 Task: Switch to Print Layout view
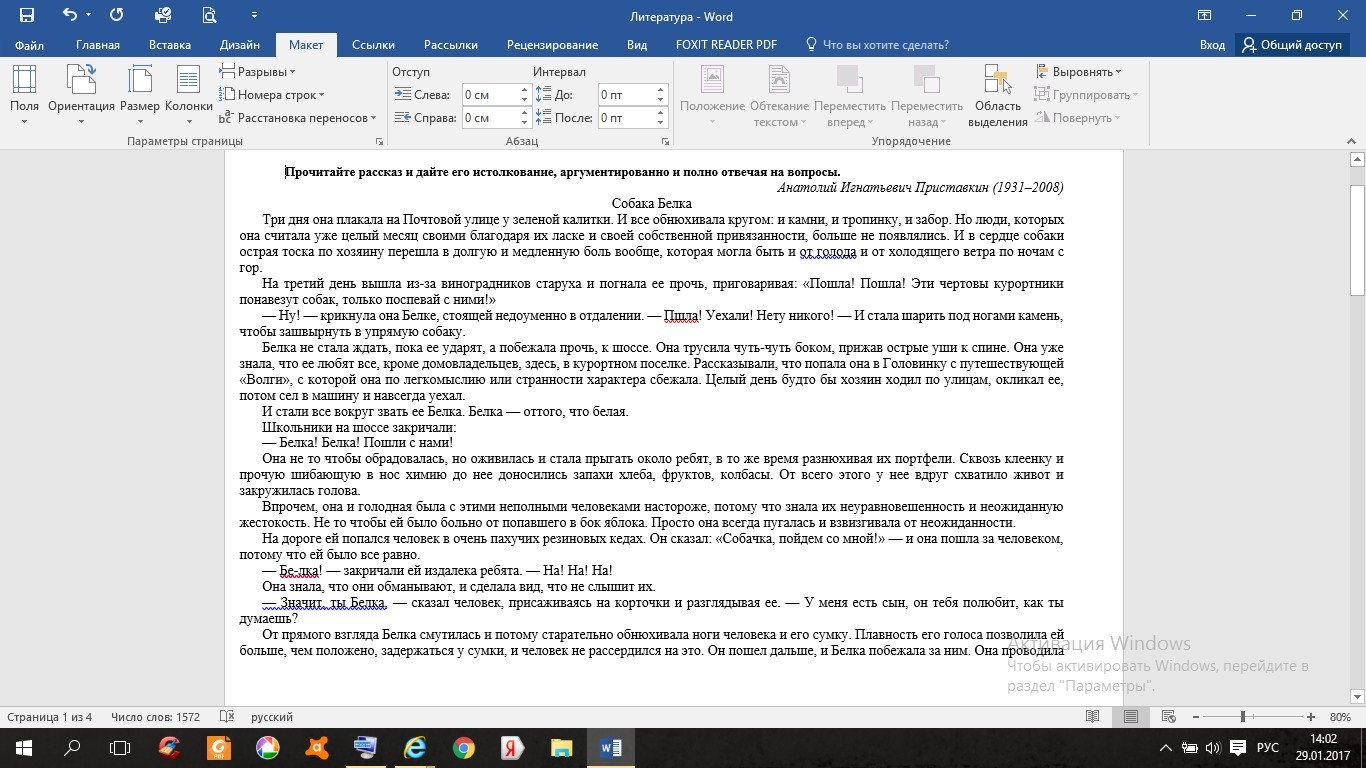click(1131, 717)
